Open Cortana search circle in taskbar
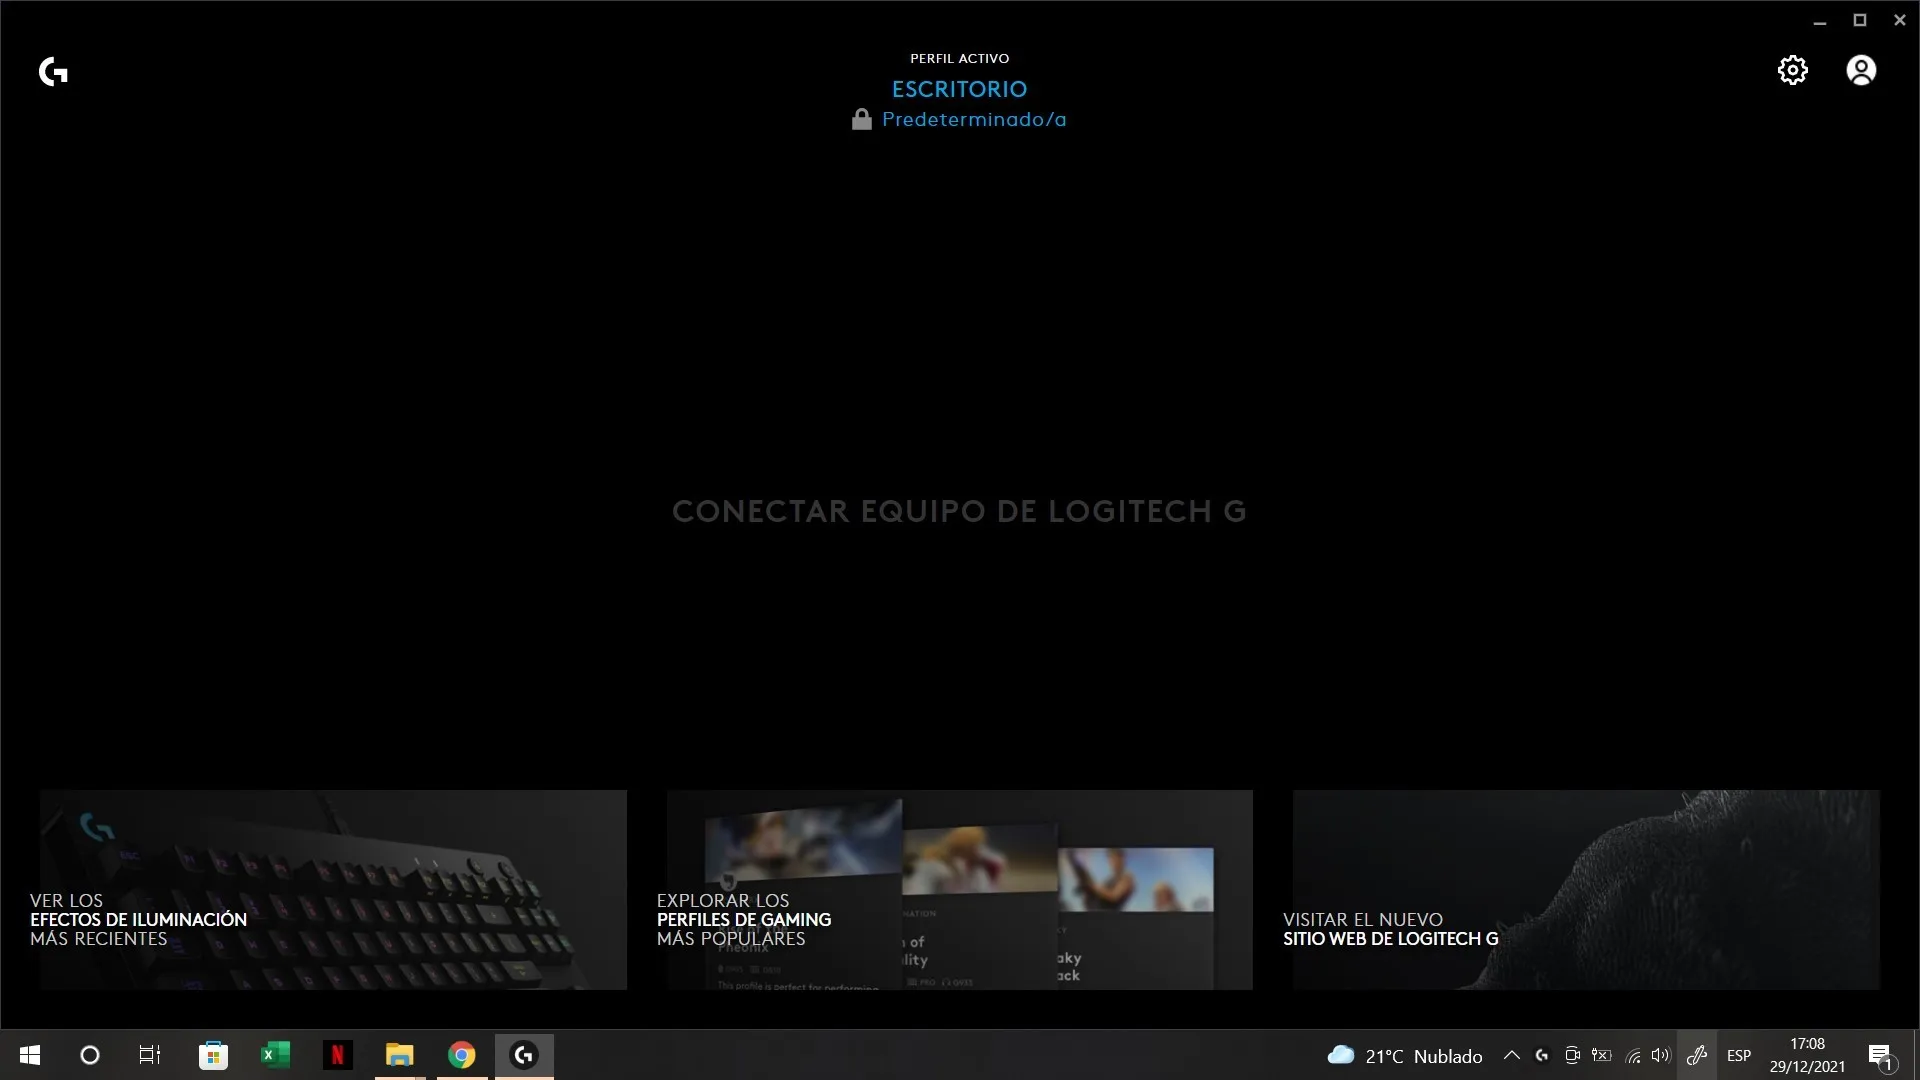This screenshot has width=1920, height=1080. coord(90,1055)
